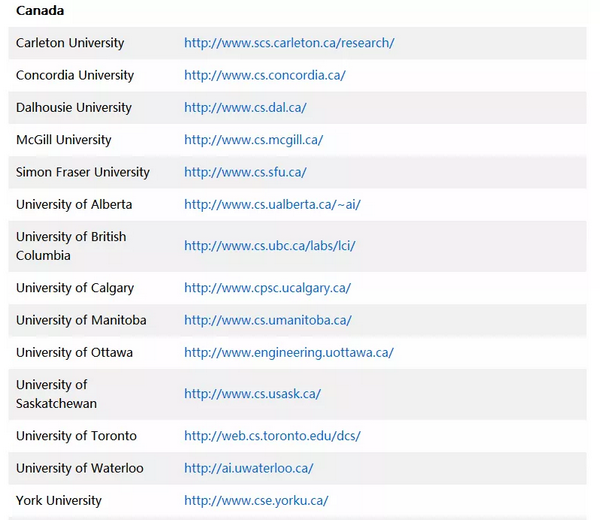
Task: Open the Toronto web.cs.toronto.edu link
Action: pyautogui.click(x=272, y=436)
